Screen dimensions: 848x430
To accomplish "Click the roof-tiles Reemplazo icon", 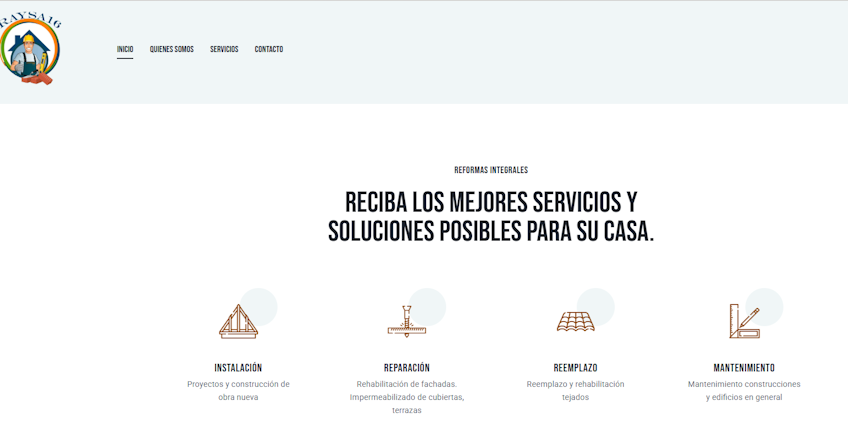I will pyautogui.click(x=575, y=321).
